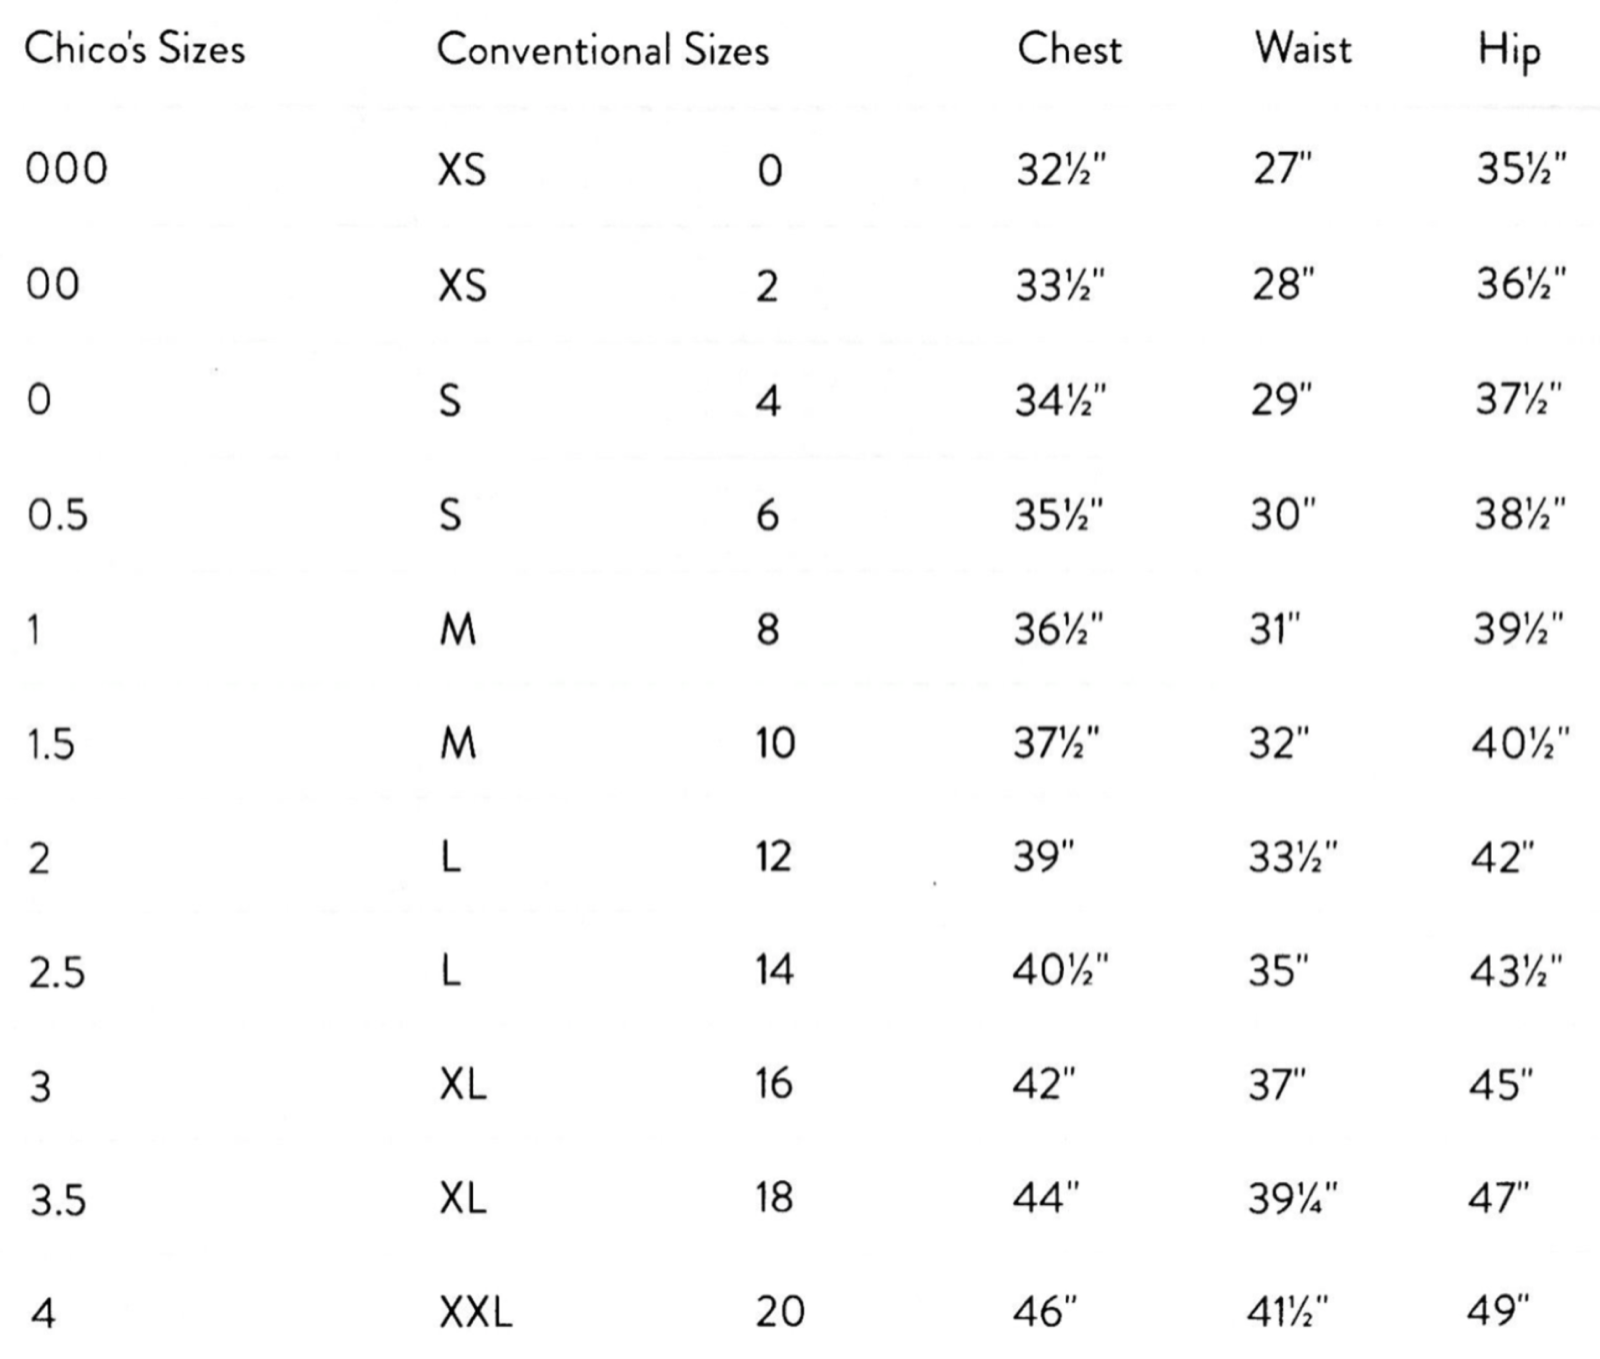Select the 27" waist measurement
This screenshot has width=1600, height=1359.
click(x=1282, y=168)
